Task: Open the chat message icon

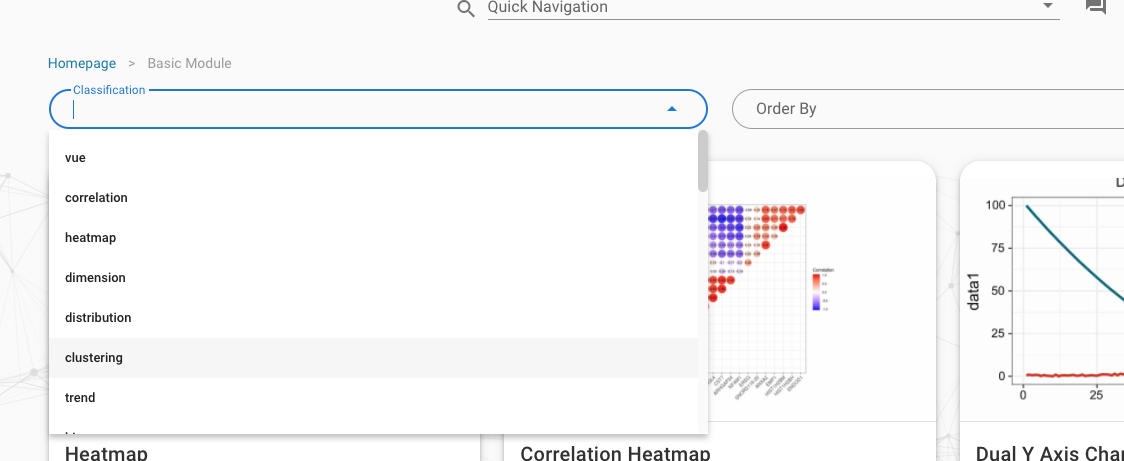Action: (1095, 7)
